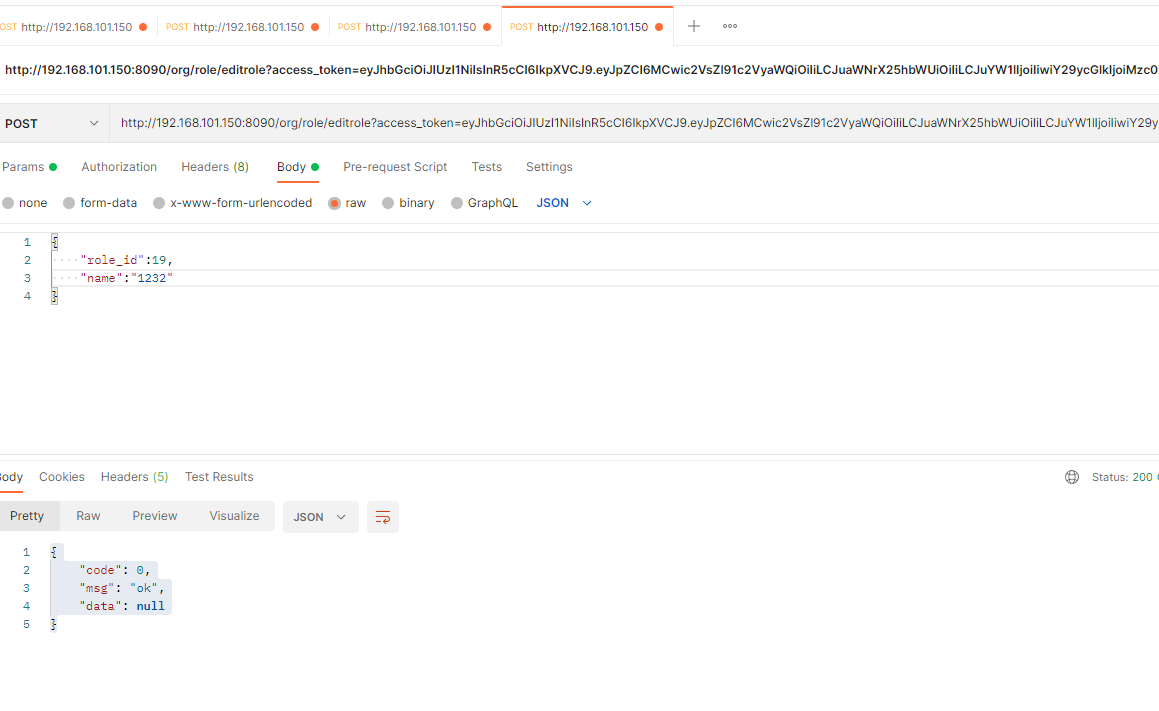The height and width of the screenshot is (711, 1159).
Task: Choose the GraphQL body option
Action: pyautogui.click(x=485, y=203)
